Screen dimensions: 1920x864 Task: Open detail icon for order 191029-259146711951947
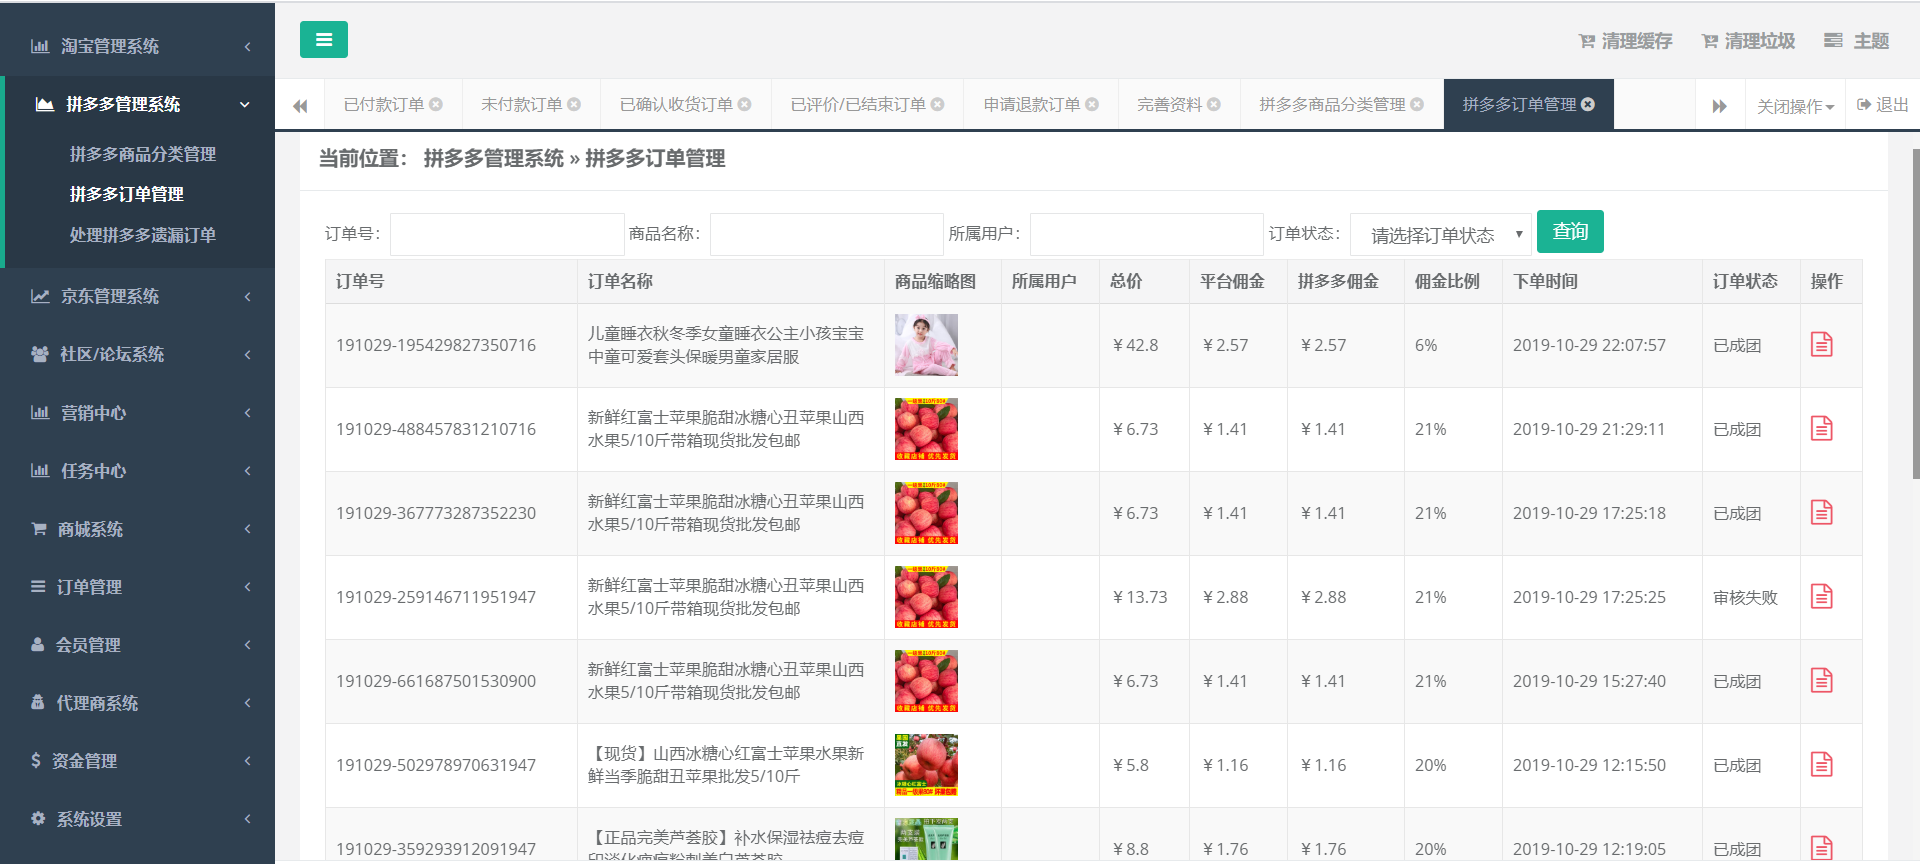[1821, 597]
